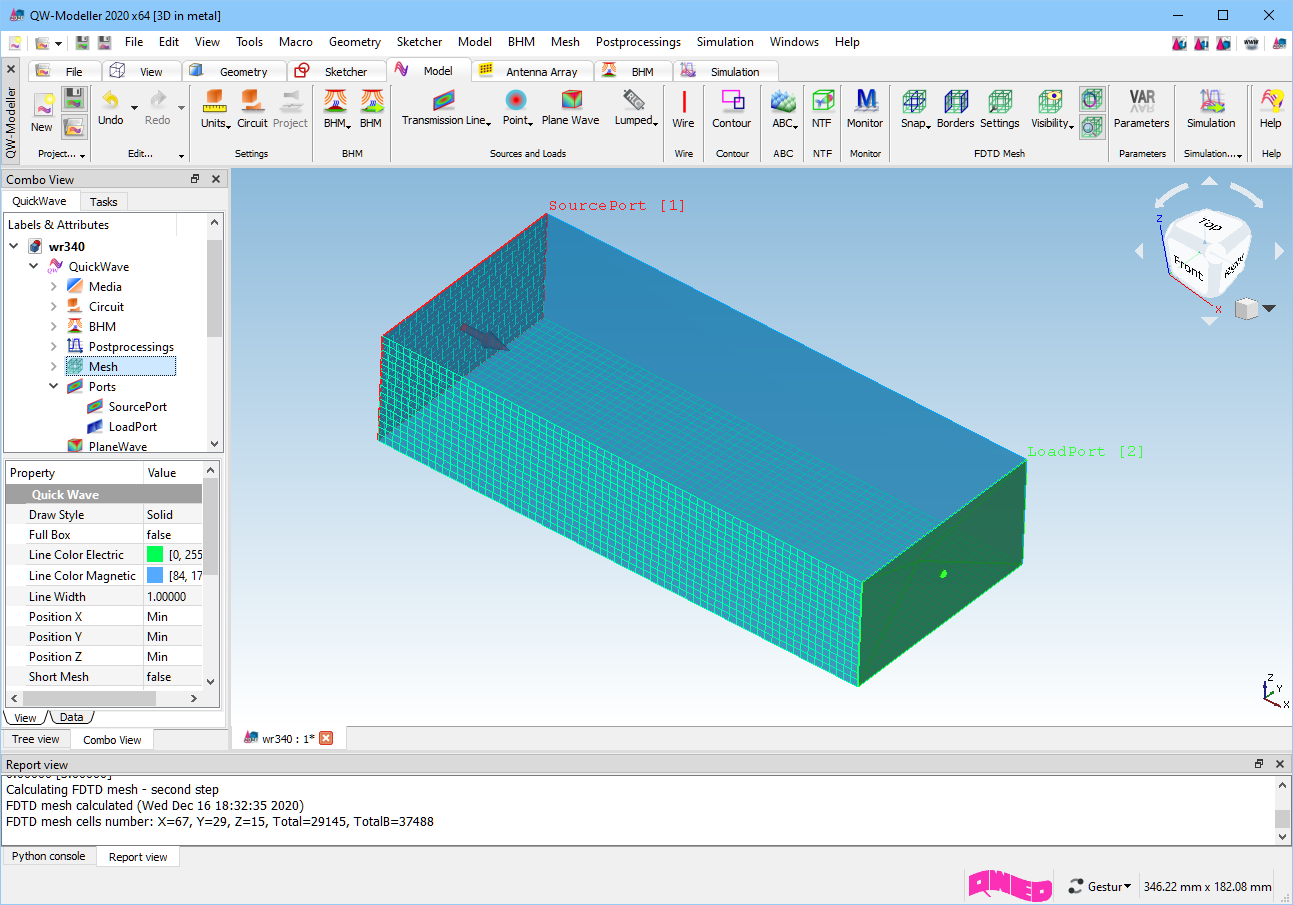Open the Circuit settings tool
The height and width of the screenshot is (905, 1293).
[x=252, y=109]
